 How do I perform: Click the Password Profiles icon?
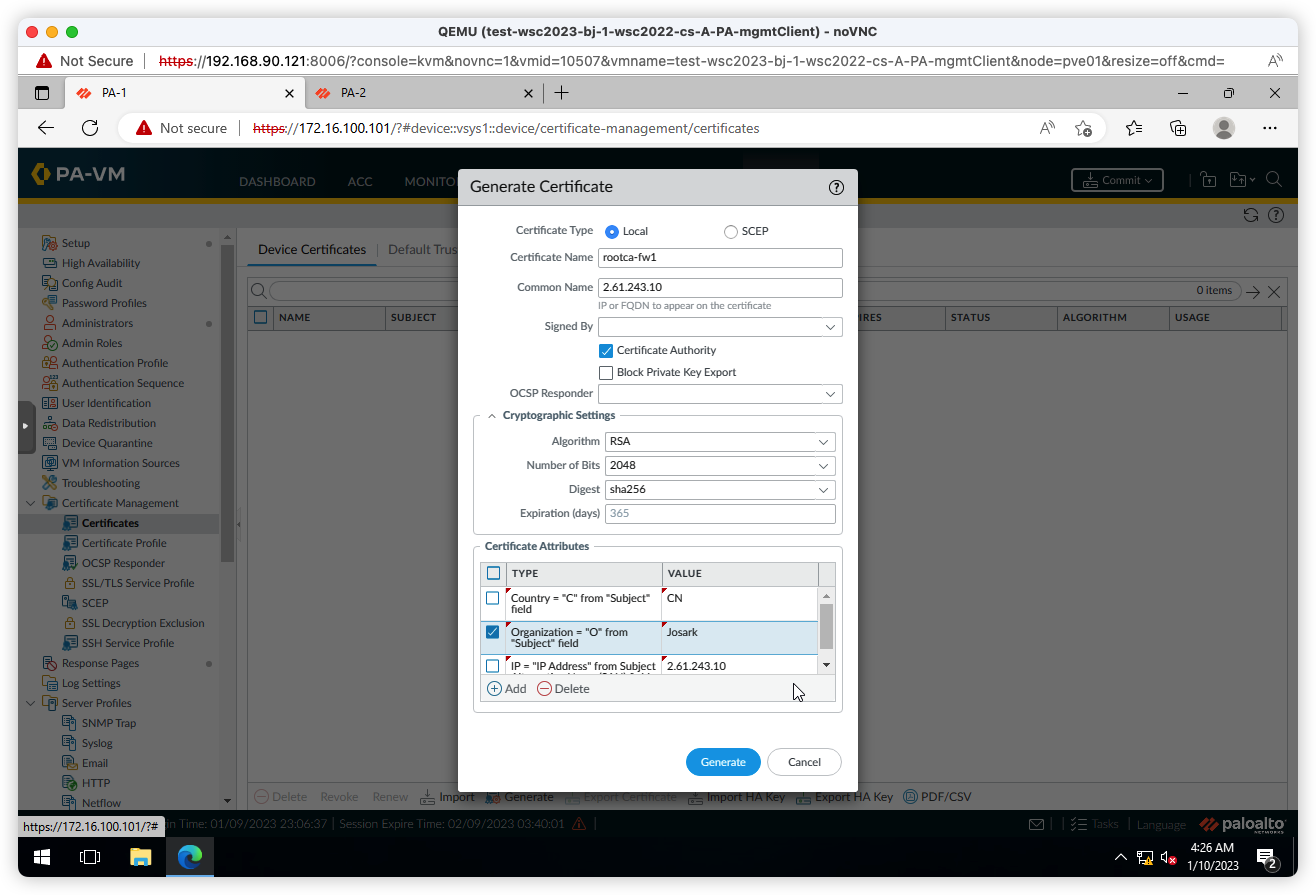click(x=50, y=303)
